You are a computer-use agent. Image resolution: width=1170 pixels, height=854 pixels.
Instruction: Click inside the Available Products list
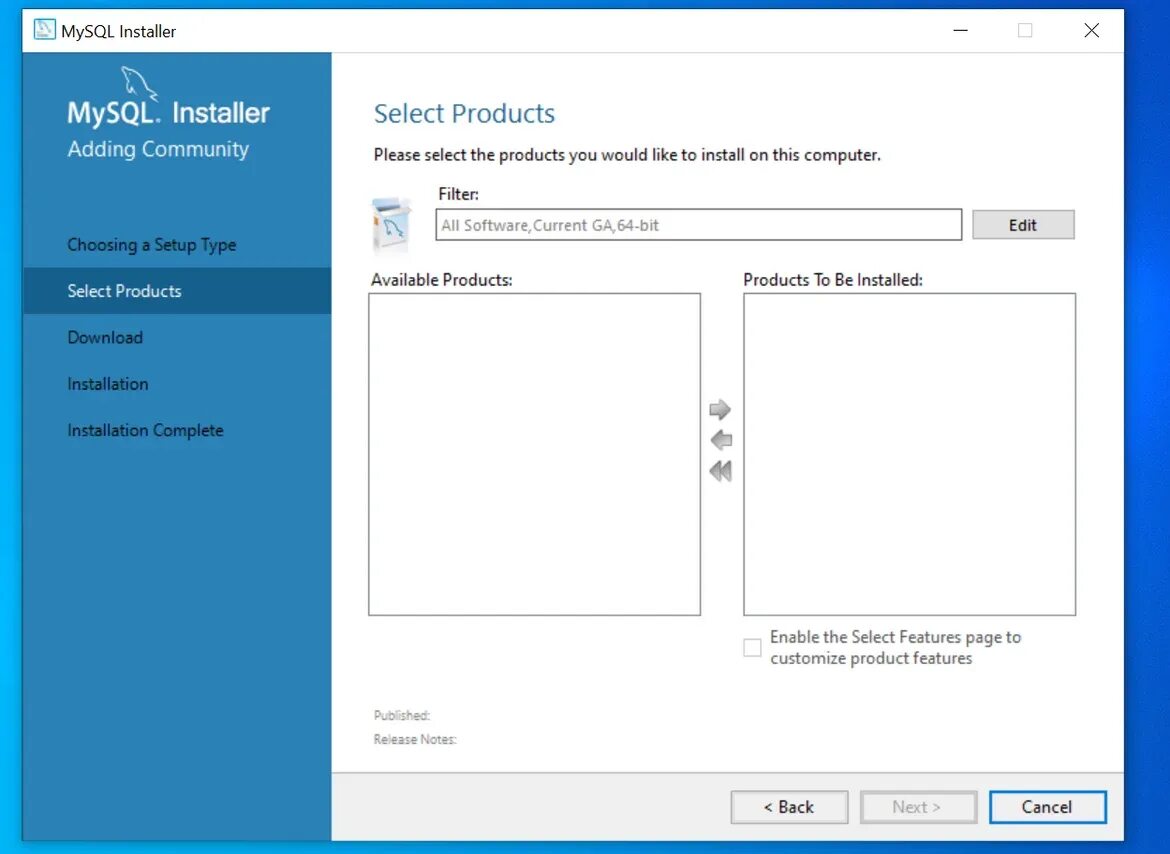coord(534,454)
